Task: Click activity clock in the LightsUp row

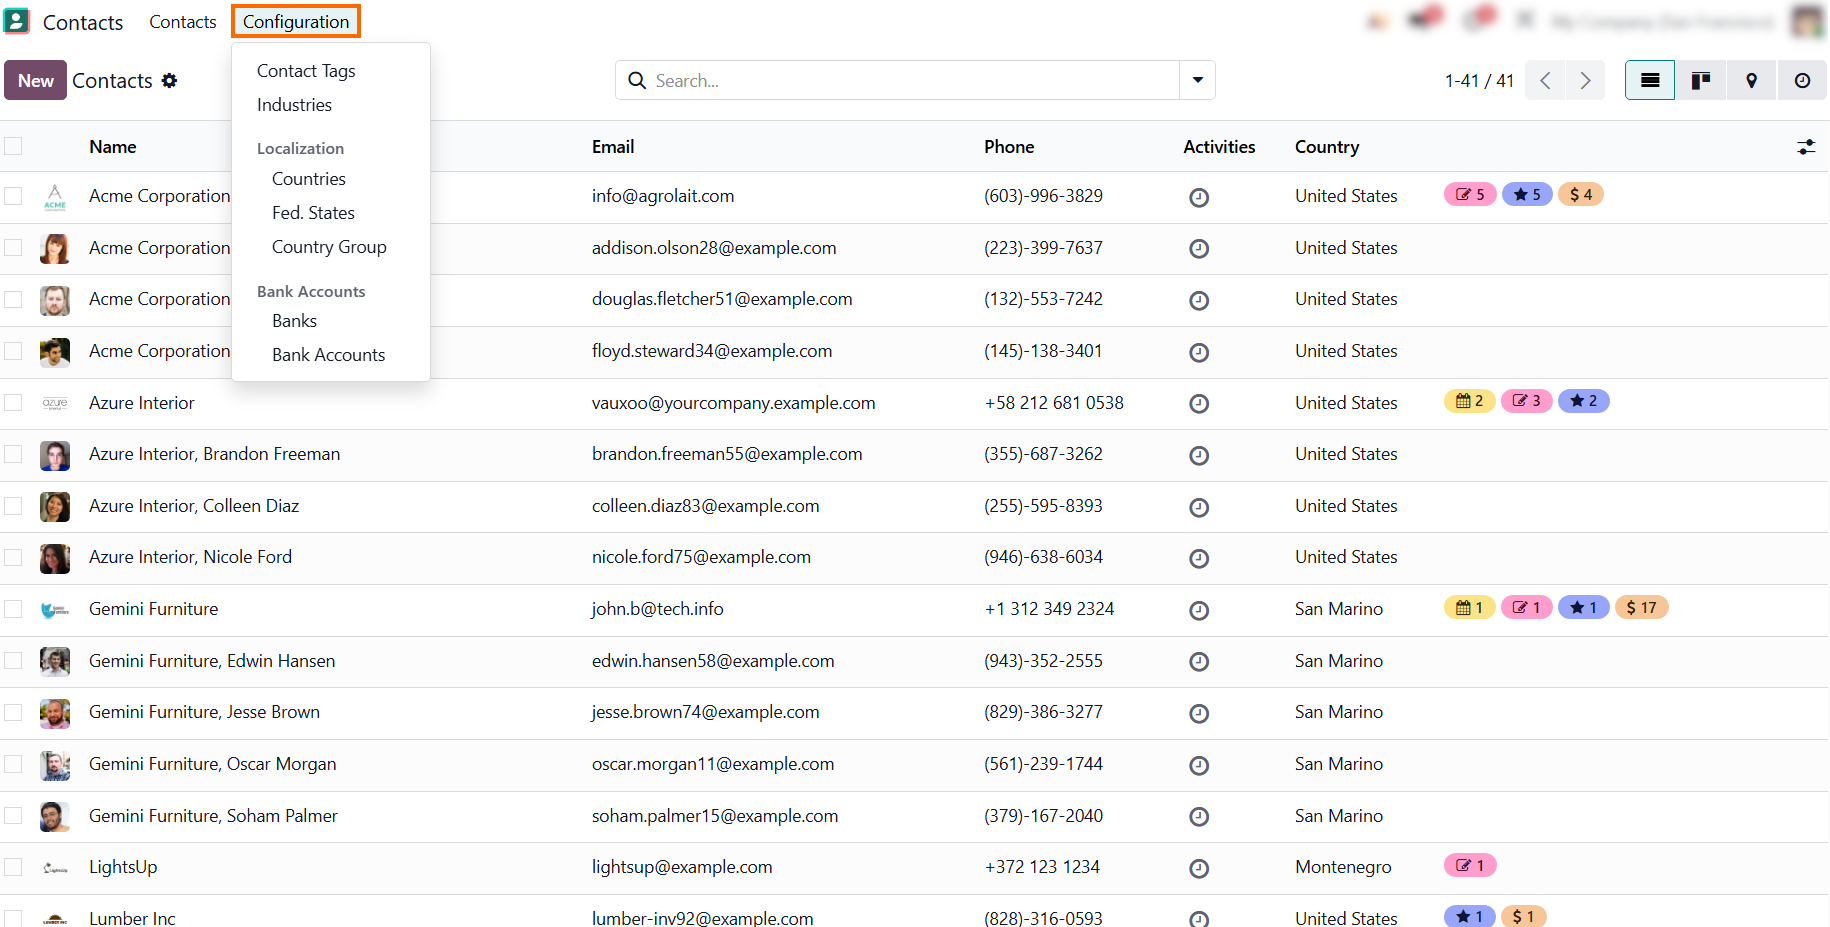Action: click(x=1199, y=868)
